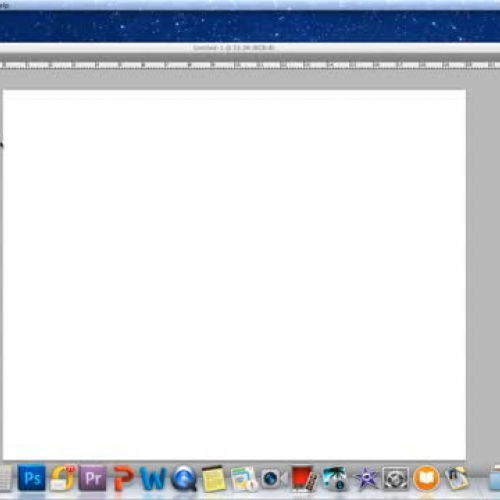Launch iMovie star icon in the dock

coord(366,479)
